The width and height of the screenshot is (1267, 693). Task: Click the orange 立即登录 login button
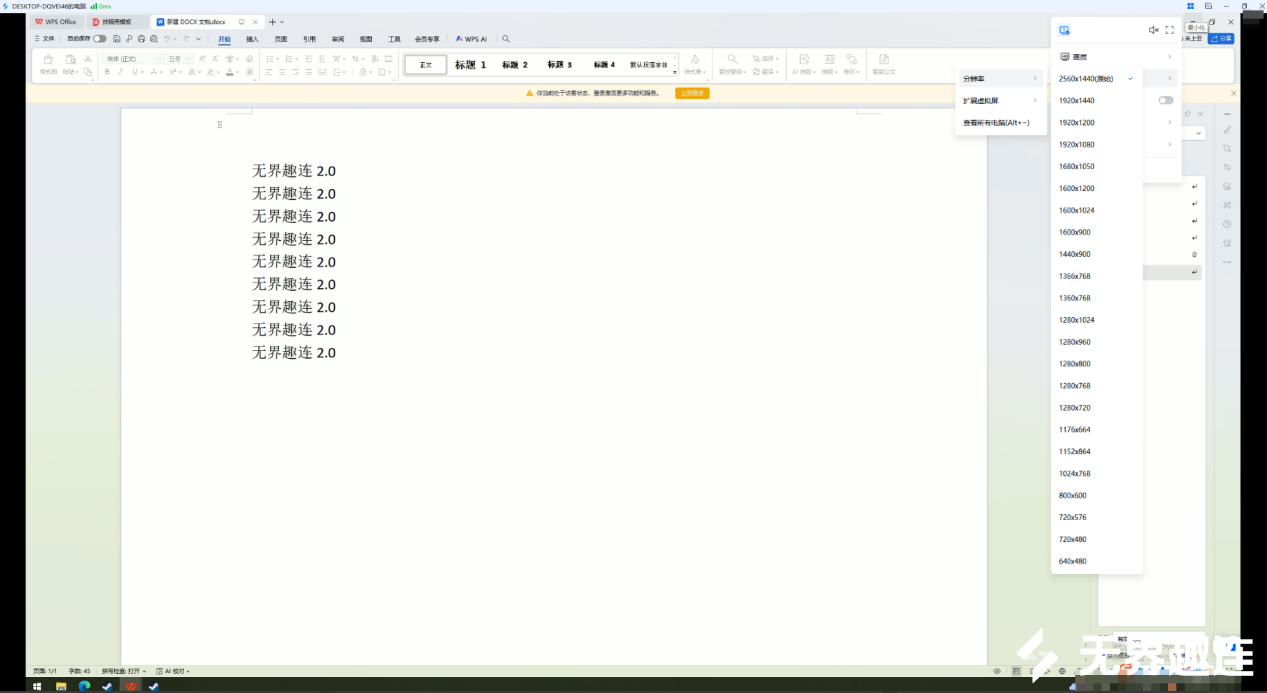point(692,93)
